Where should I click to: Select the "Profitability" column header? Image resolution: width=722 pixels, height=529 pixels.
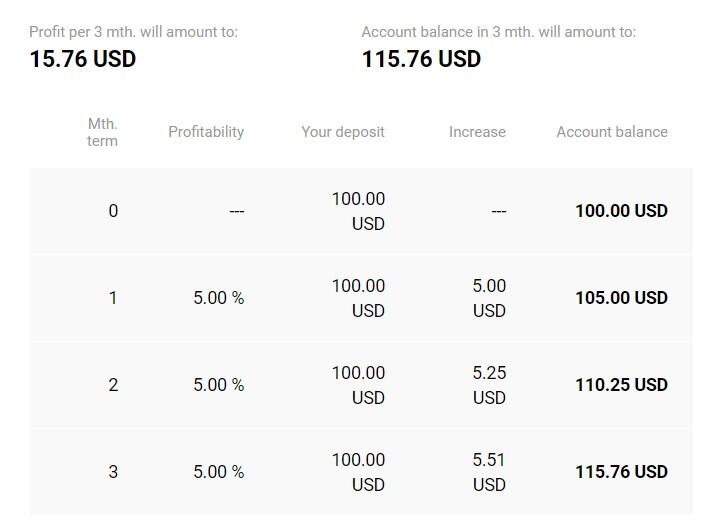[206, 132]
